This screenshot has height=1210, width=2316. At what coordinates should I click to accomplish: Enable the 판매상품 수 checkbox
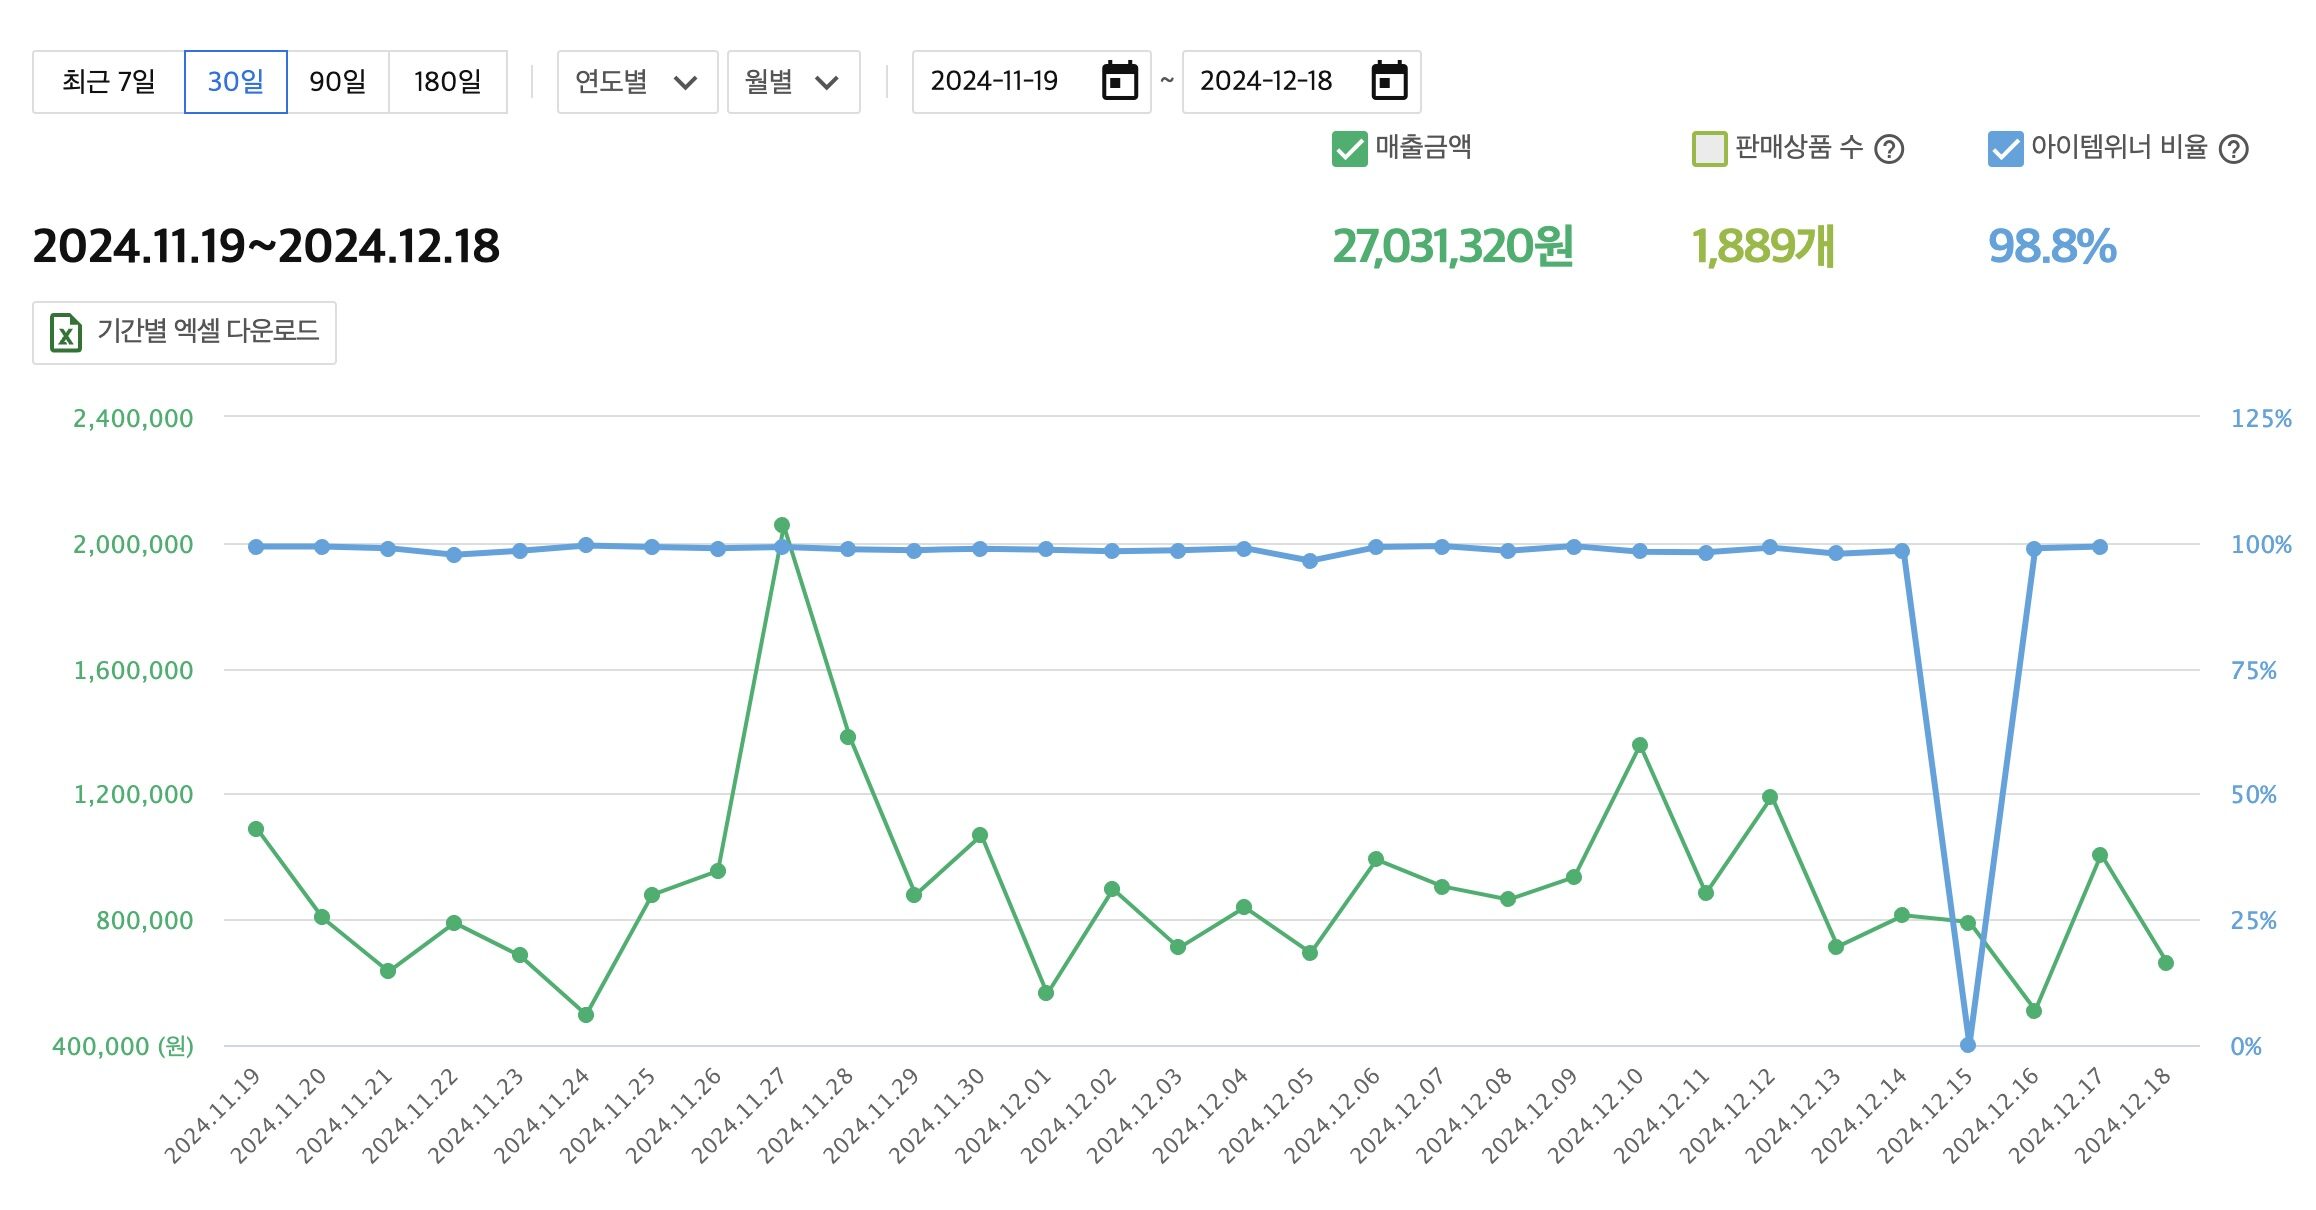[x=1709, y=149]
